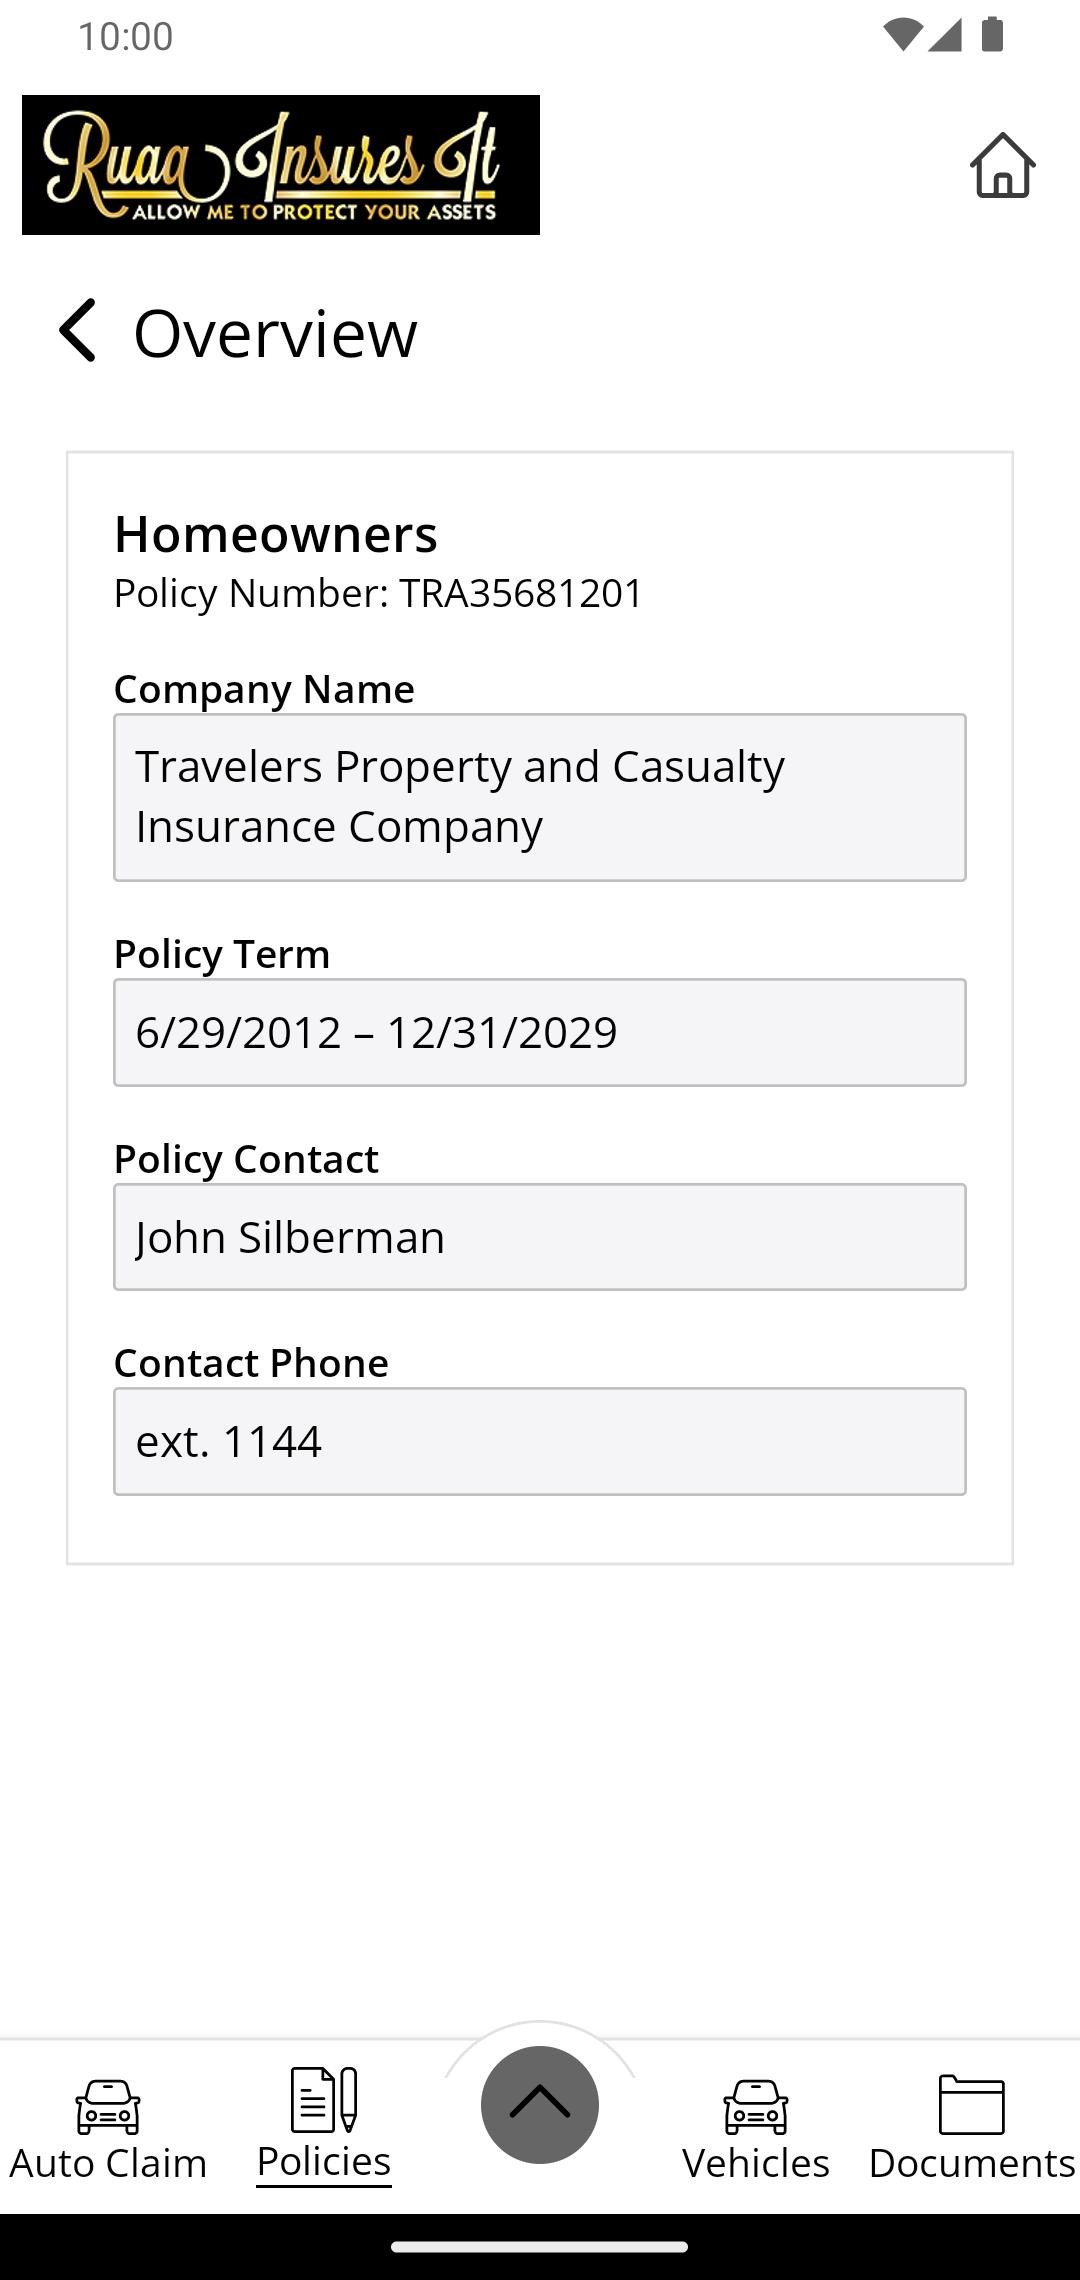Tap the Contact Phone ext. 1144 field
The width and height of the screenshot is (1080, 2280).
(540, 1441)
